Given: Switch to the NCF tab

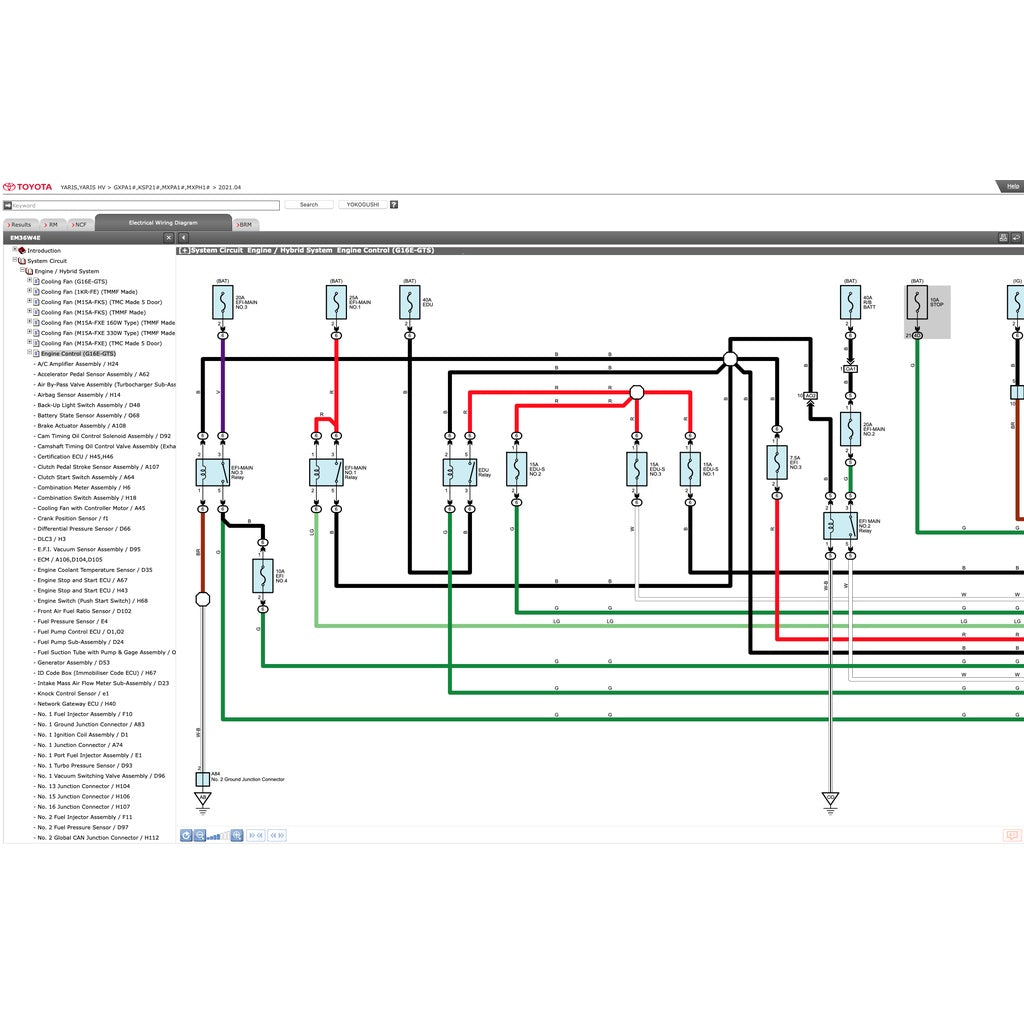Looking at the screenshot, I should click(79, 225).
